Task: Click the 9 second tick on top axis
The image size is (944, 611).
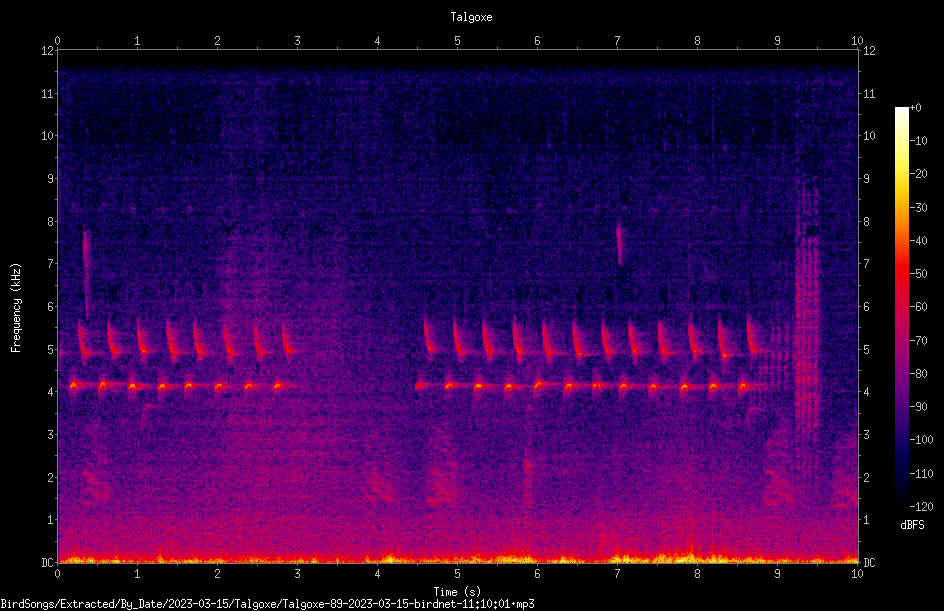Action: (777, 41)
